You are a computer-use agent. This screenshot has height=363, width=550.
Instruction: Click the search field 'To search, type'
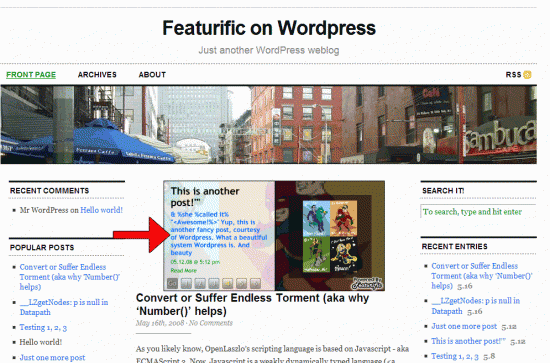(478, 211)
